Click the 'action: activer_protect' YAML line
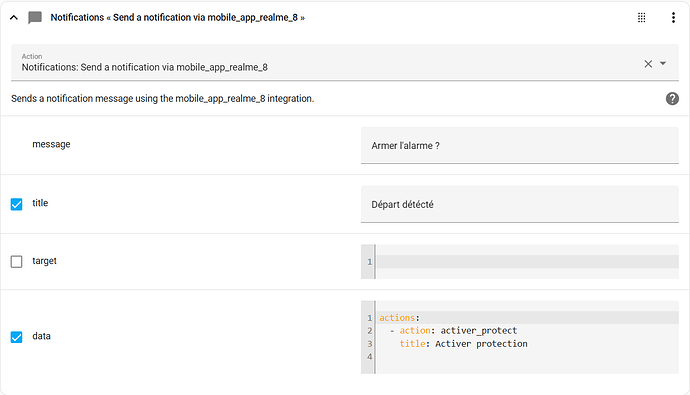The width and height of the screenshot is (690, 395). [x=453, y=330]
